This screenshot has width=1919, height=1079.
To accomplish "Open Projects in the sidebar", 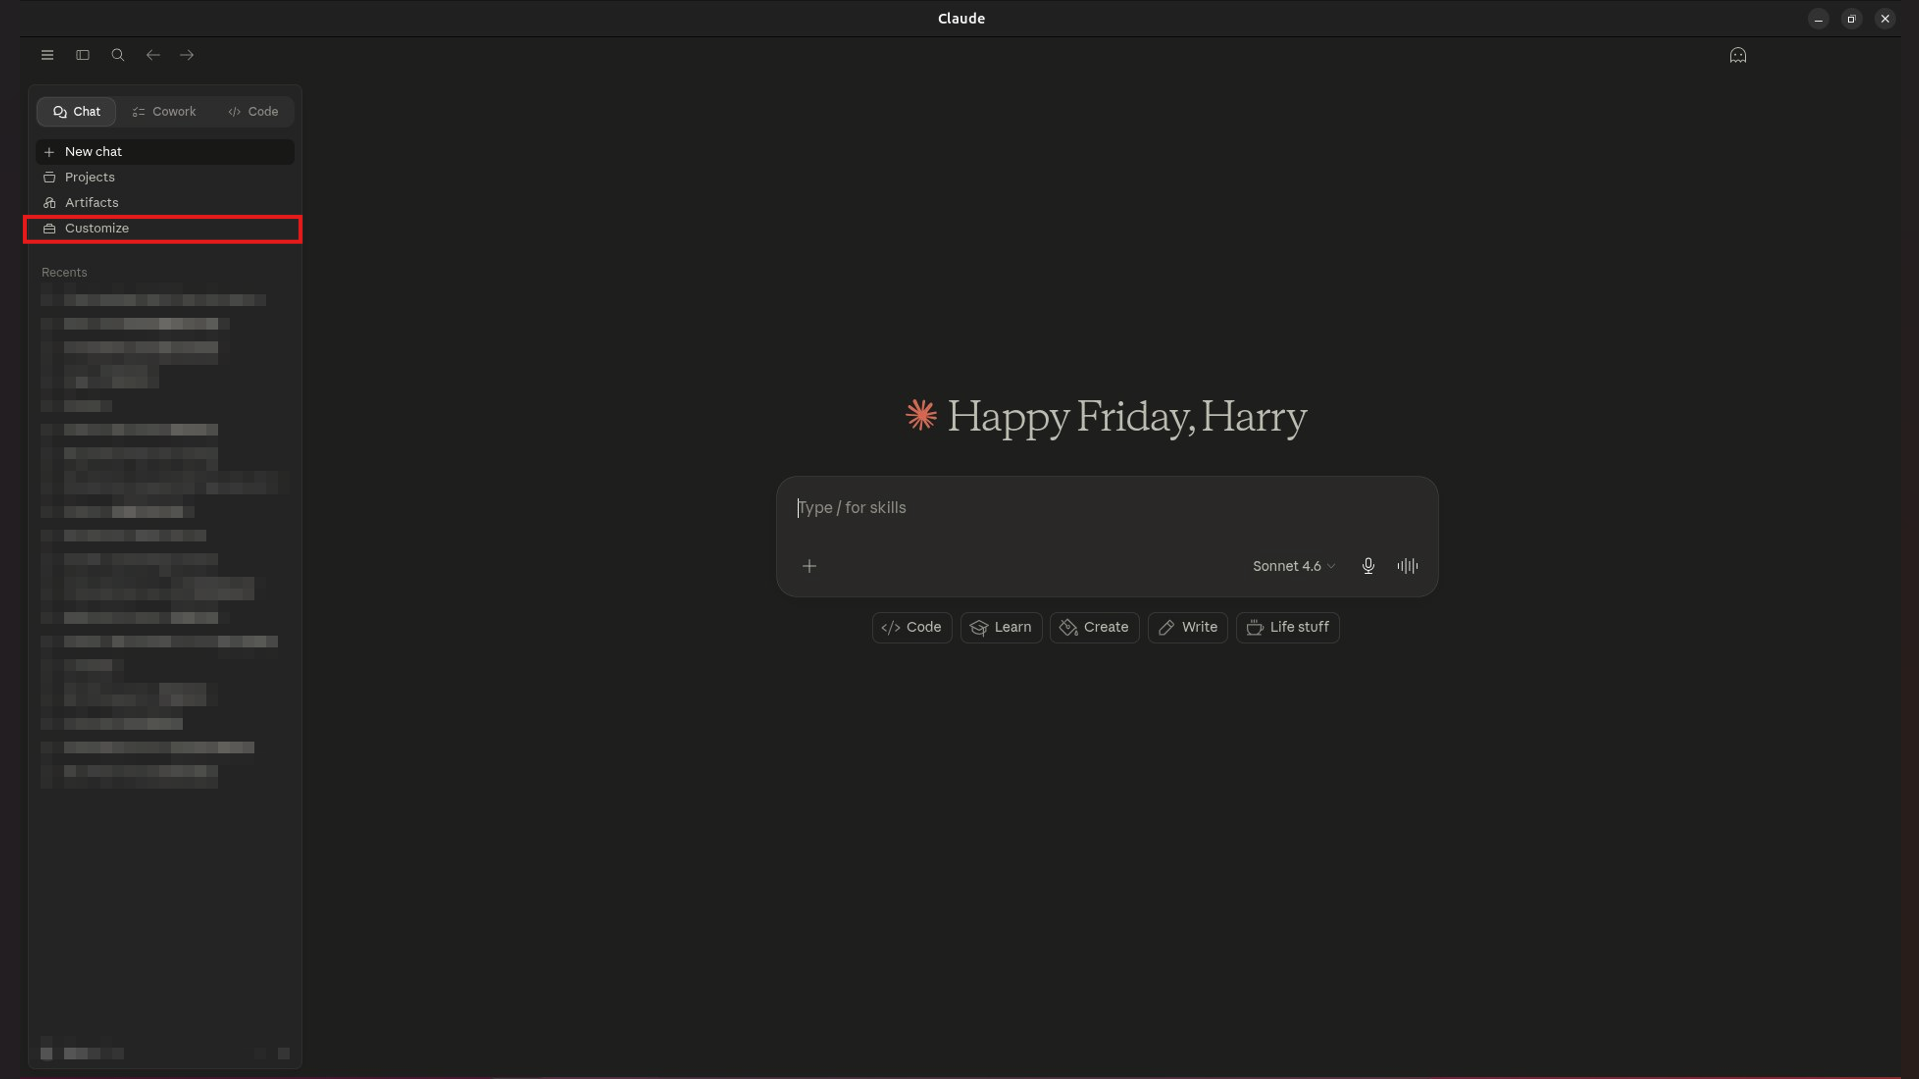I will point(165,177).
